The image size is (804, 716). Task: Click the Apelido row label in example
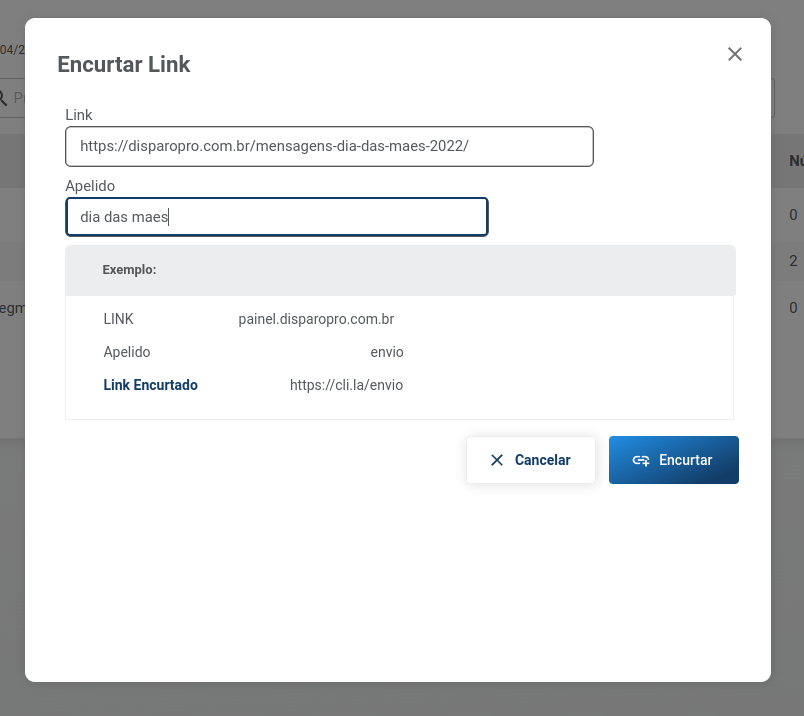point(127,352)
